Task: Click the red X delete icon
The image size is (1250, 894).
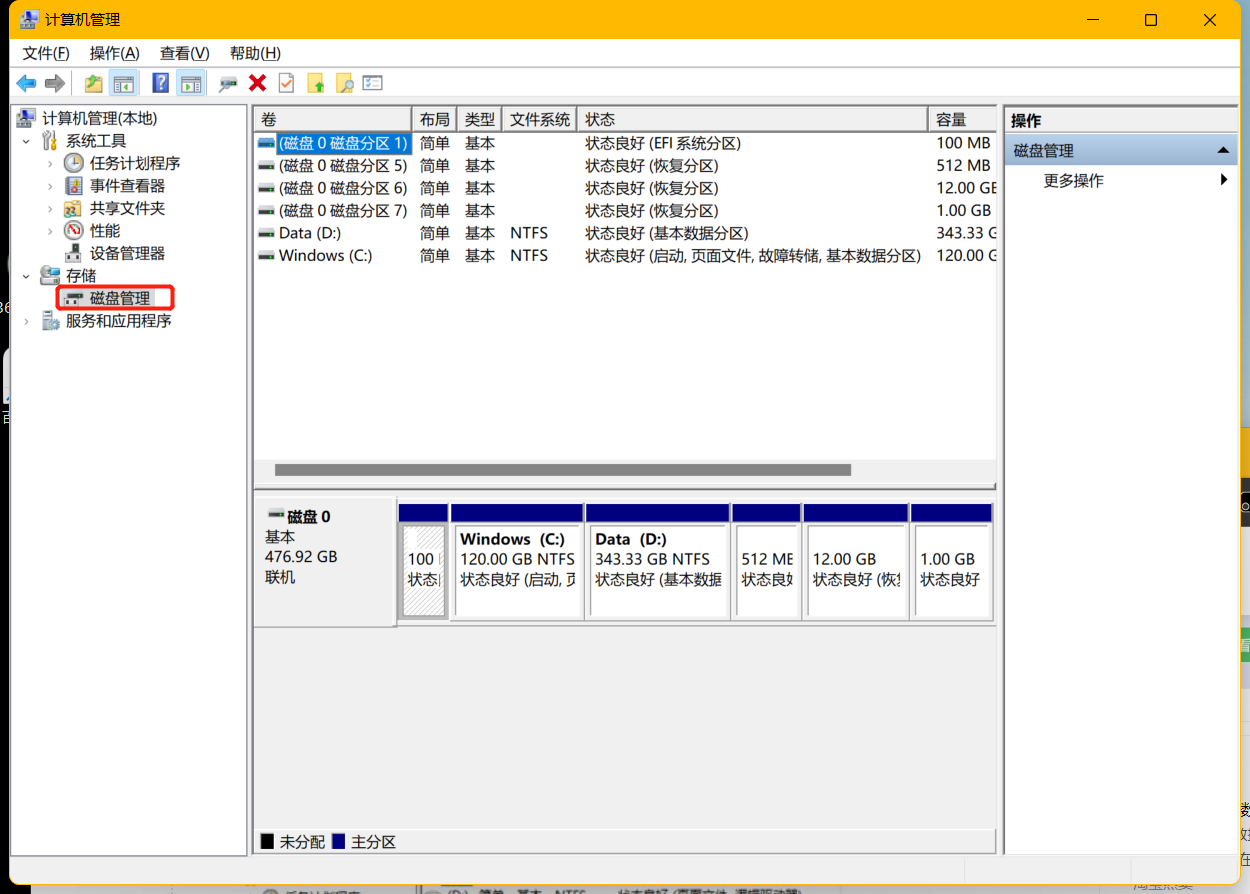Action: [x=257, y=84]
